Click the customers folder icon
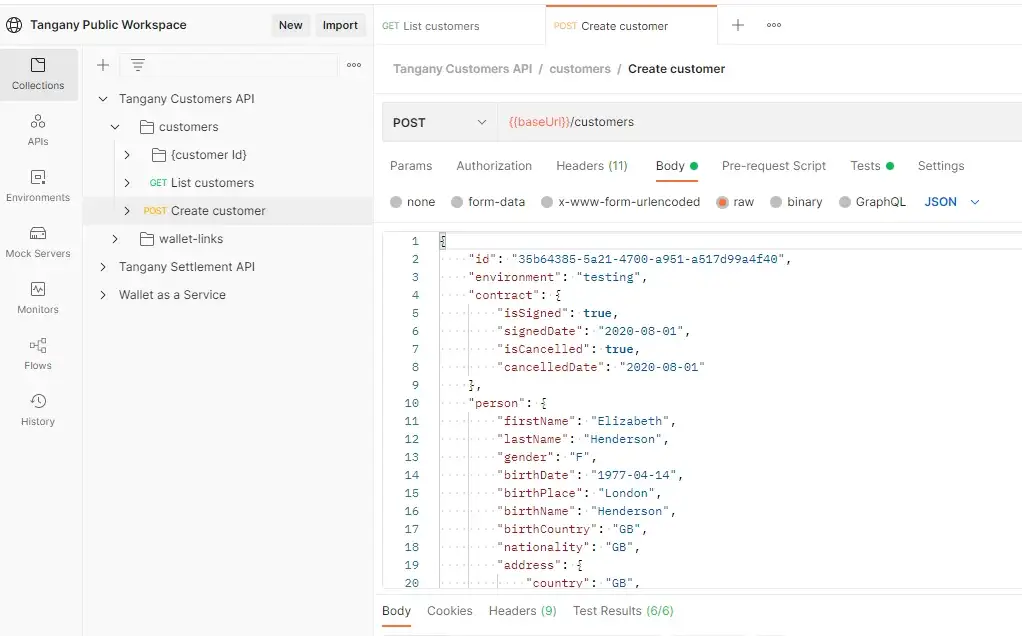The height and width of the screenshot is (636, 1022). [x=147, y=127]
